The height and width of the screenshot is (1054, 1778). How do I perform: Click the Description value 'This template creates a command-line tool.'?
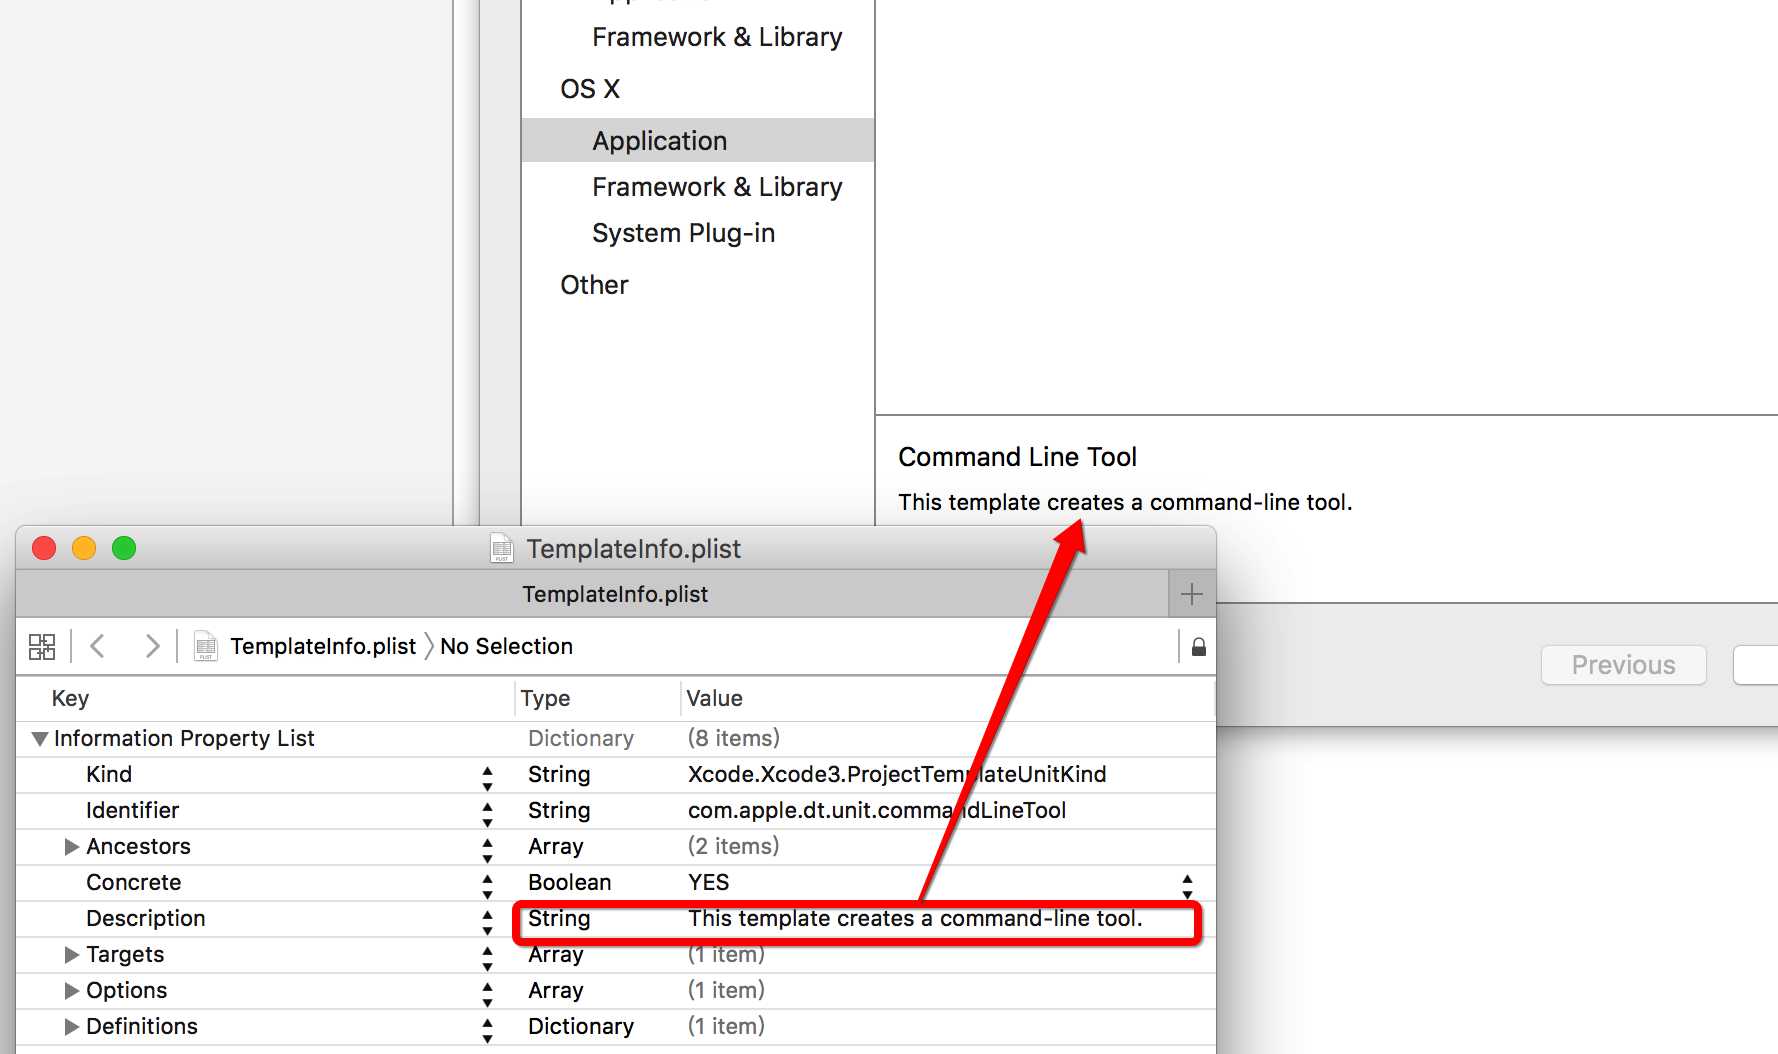click(x=915, y=918)
